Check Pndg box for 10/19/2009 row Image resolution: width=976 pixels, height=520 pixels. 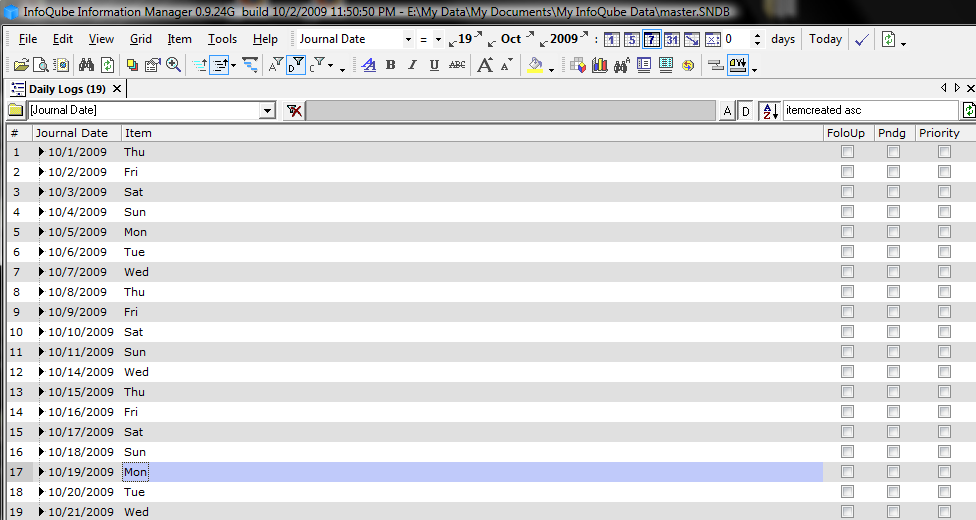893,471
